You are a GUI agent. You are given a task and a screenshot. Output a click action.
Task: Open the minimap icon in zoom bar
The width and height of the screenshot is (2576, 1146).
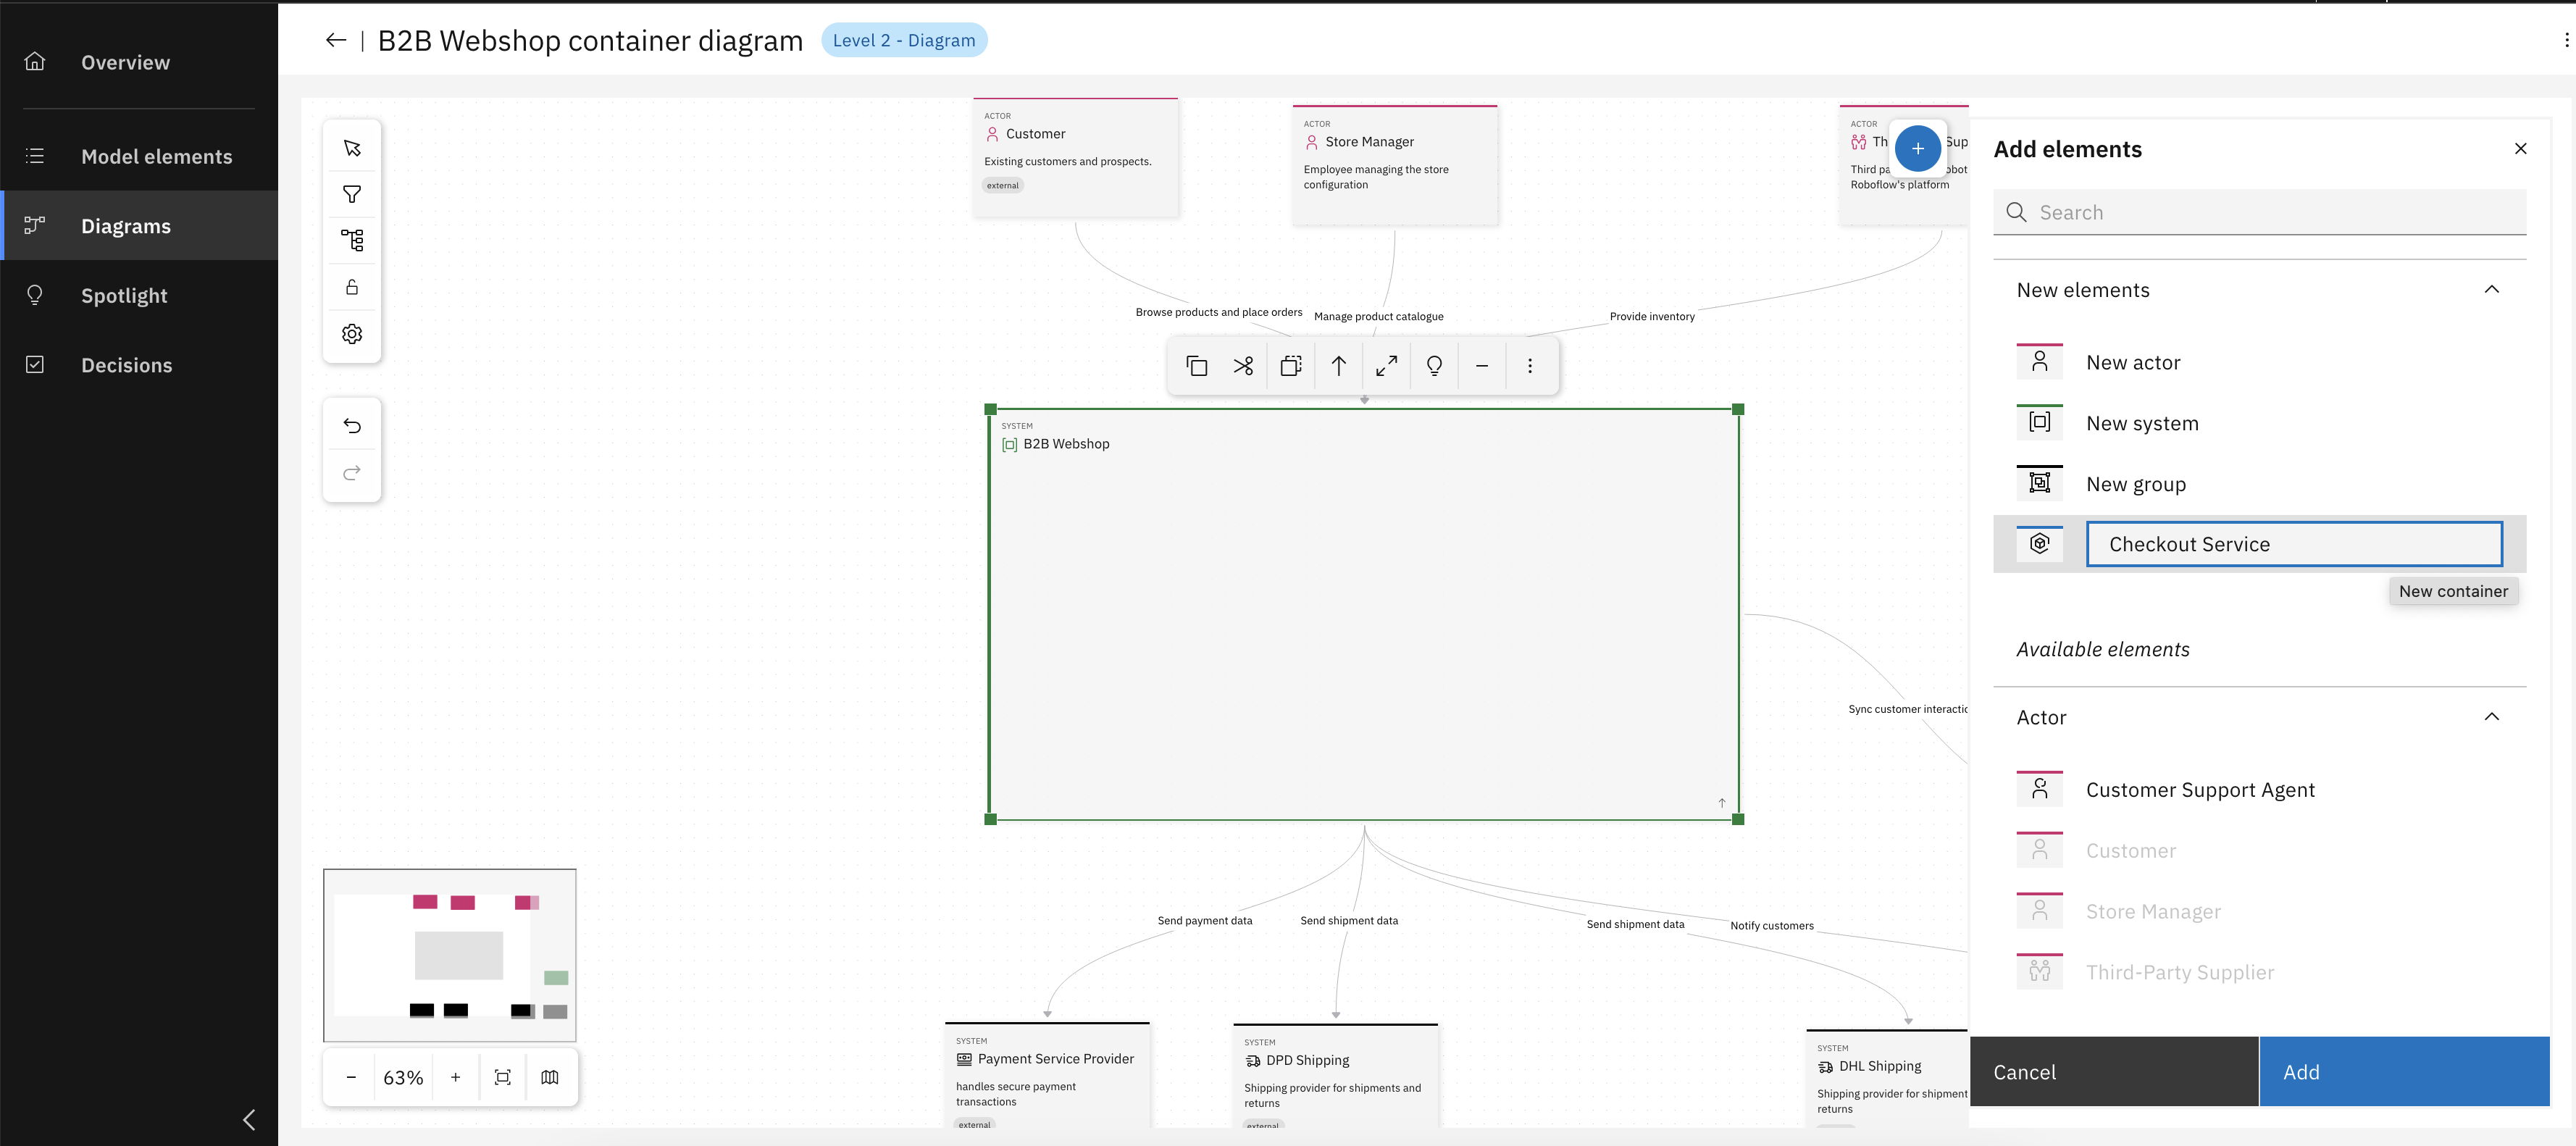click(550, 1077)
